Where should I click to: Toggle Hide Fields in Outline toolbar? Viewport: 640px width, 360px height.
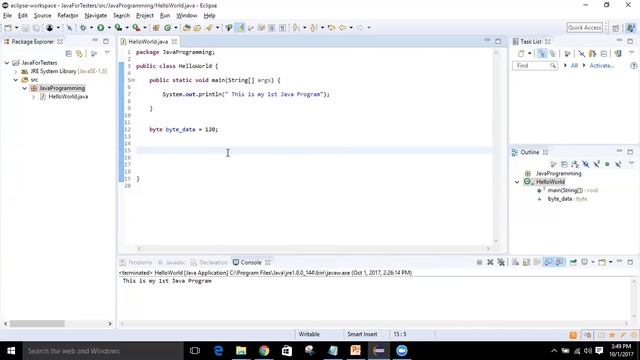click(586, 164)
